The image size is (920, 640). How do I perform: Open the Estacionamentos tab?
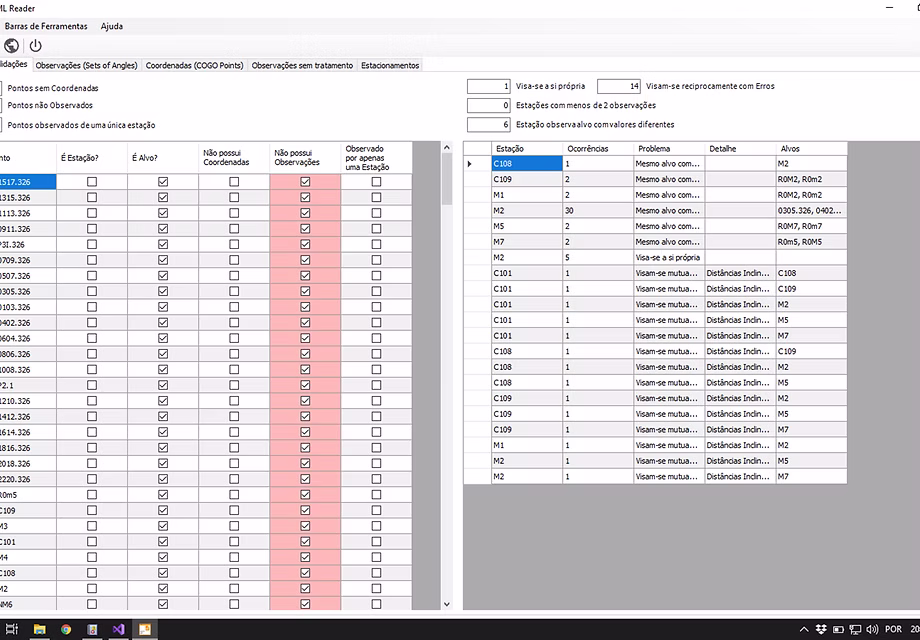click(390, 65)
